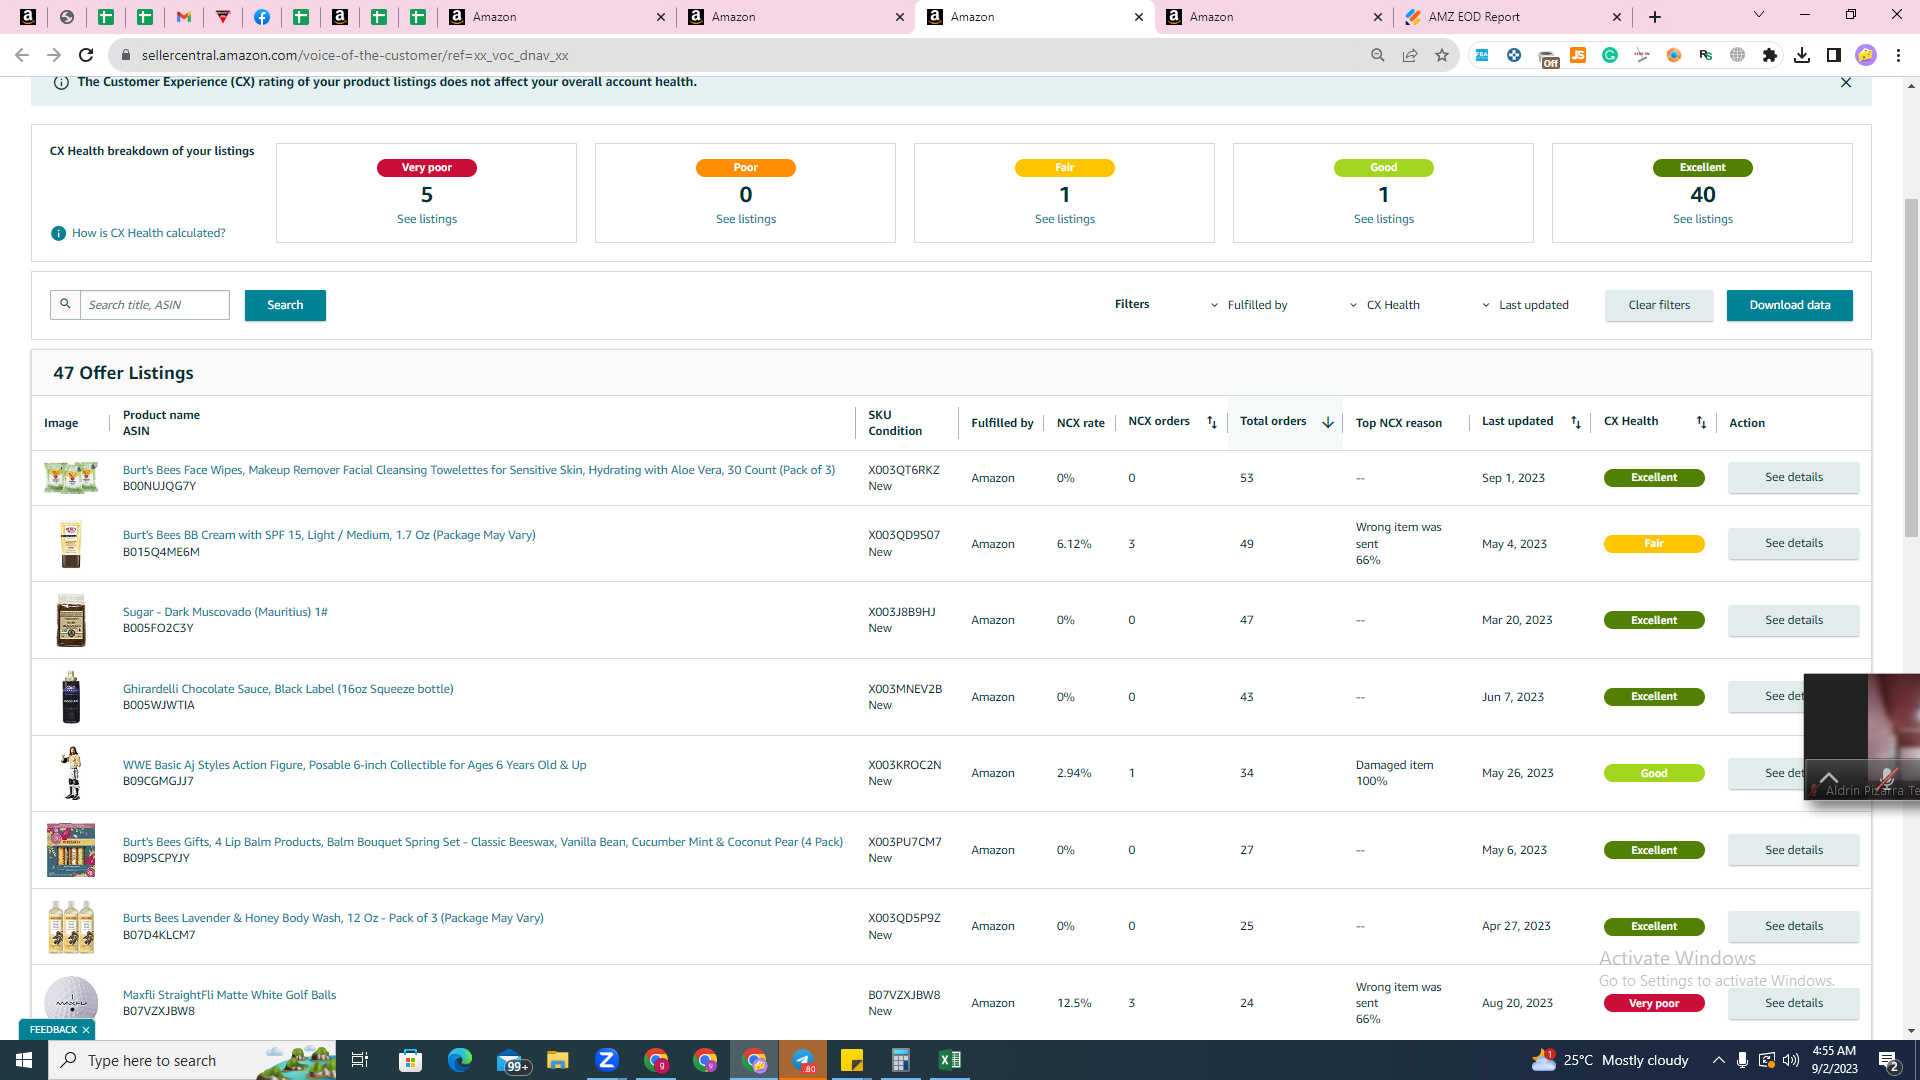See listings under Poor card
The width and height of the screenshot is (1920, 1080).
[746, 219]
